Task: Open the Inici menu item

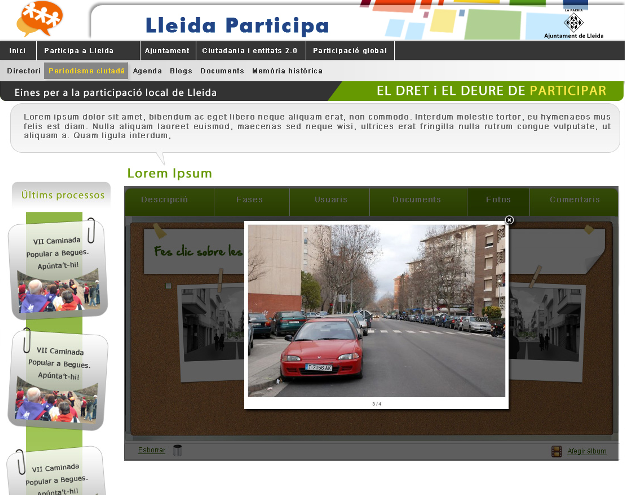Action: click(18, 51)
